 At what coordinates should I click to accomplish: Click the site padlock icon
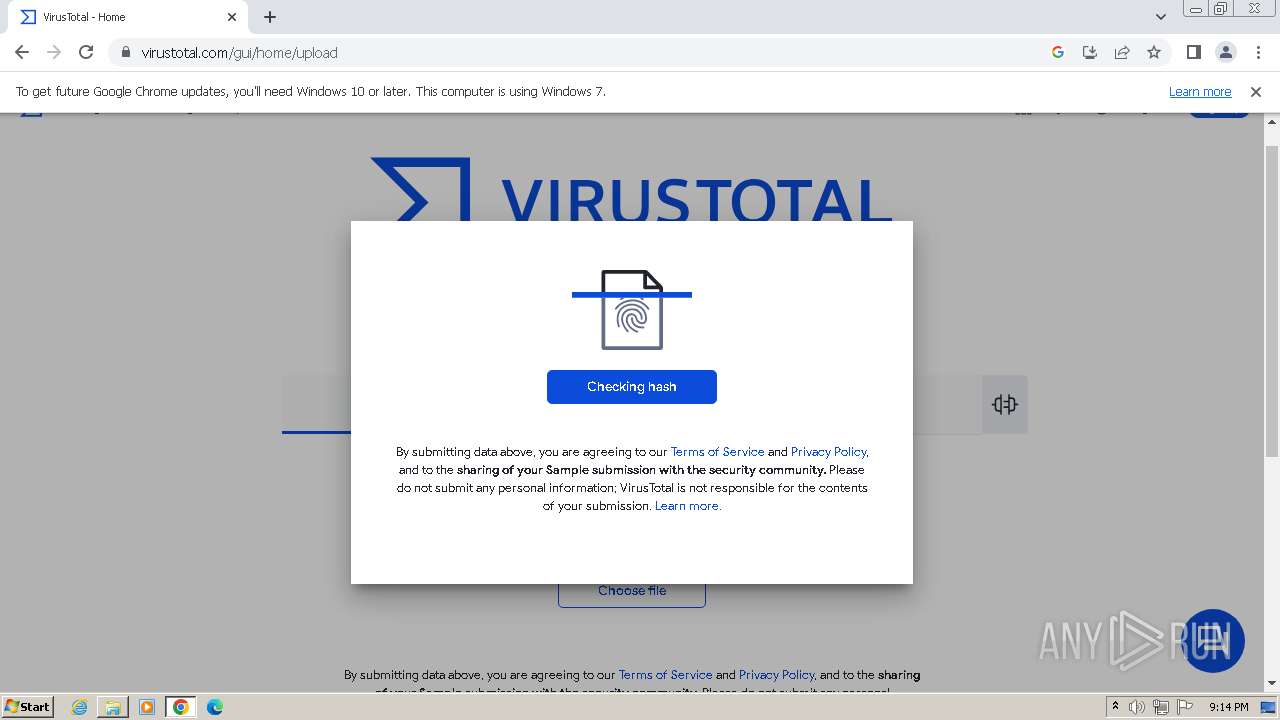point(126,53)
